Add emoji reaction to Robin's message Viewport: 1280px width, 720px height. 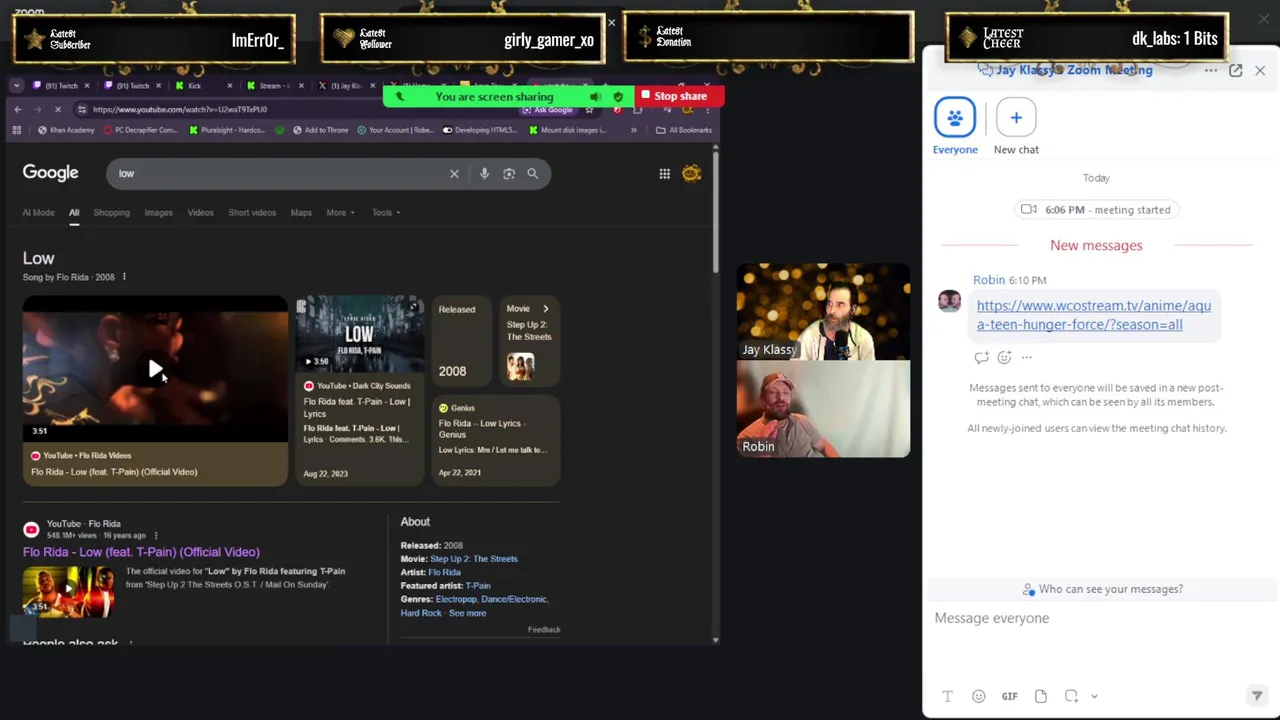[1004, 357]
